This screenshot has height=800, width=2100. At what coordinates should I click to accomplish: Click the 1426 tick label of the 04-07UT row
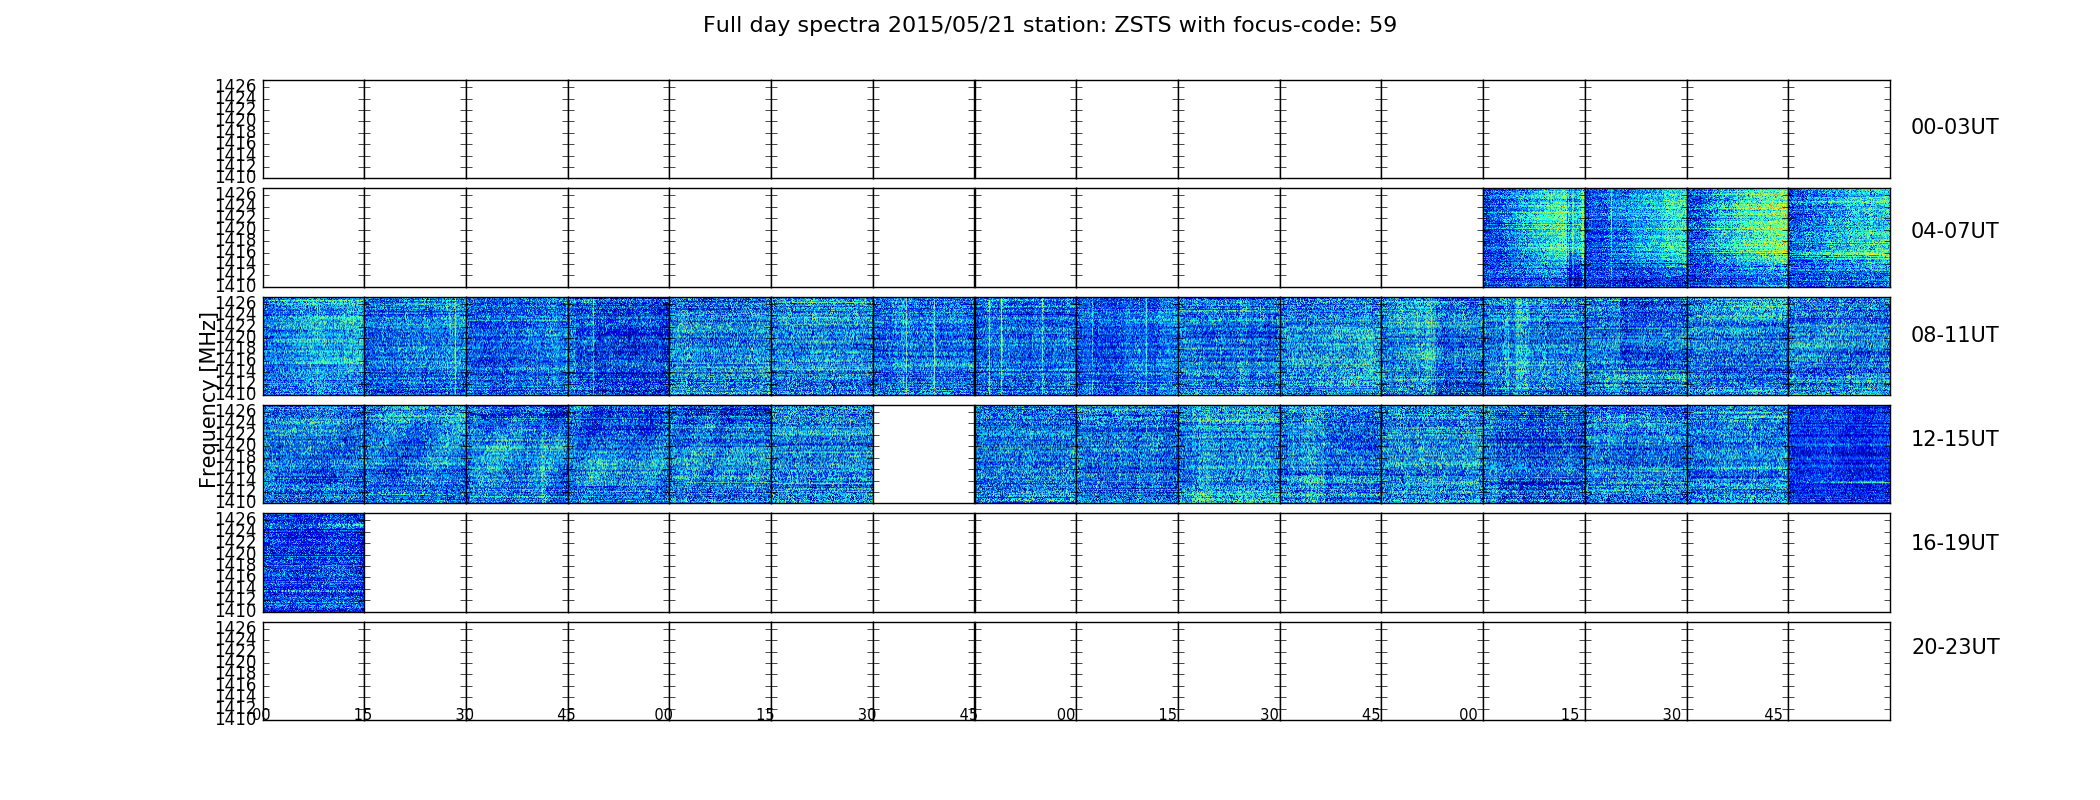[236, 194]
